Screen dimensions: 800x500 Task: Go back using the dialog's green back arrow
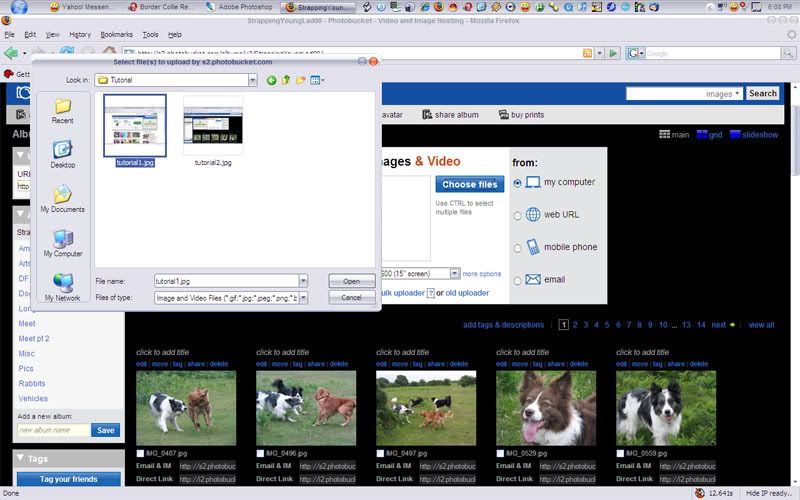[x=271, y=80]
